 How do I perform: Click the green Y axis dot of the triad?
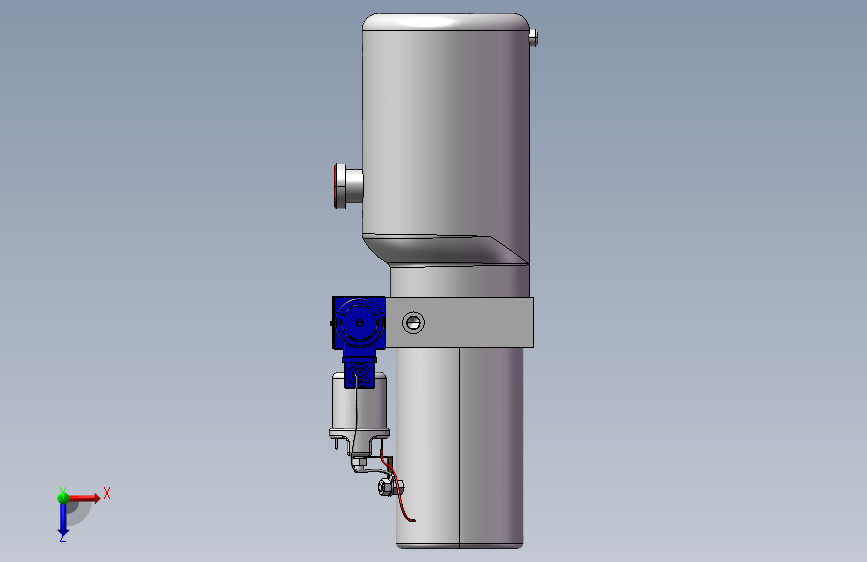coord(63,497)
